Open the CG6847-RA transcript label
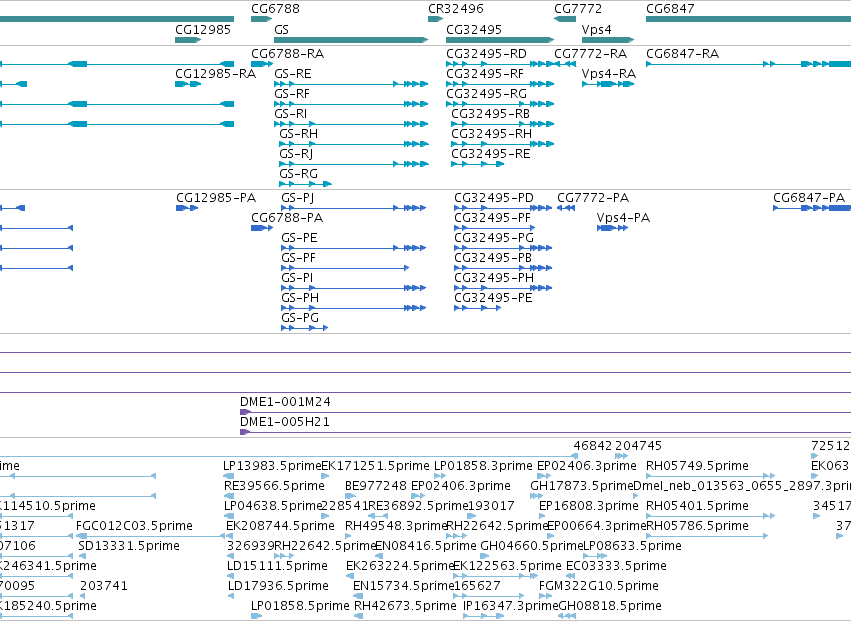The height and width of the screenshot is (621, 851). point(683,54)
